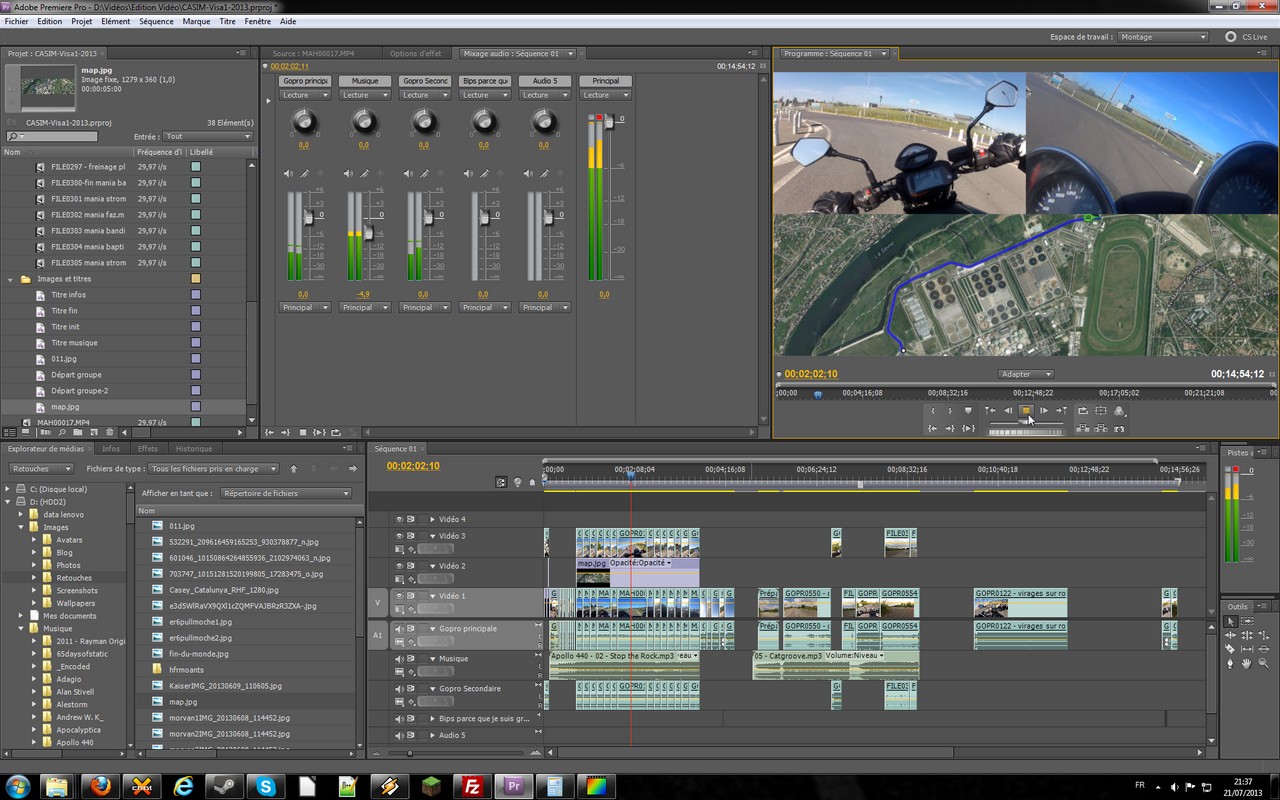Screen dimensions: 1280x800
Task: Expand the Vidéo 4 track
Action: [x=432, y=519]
